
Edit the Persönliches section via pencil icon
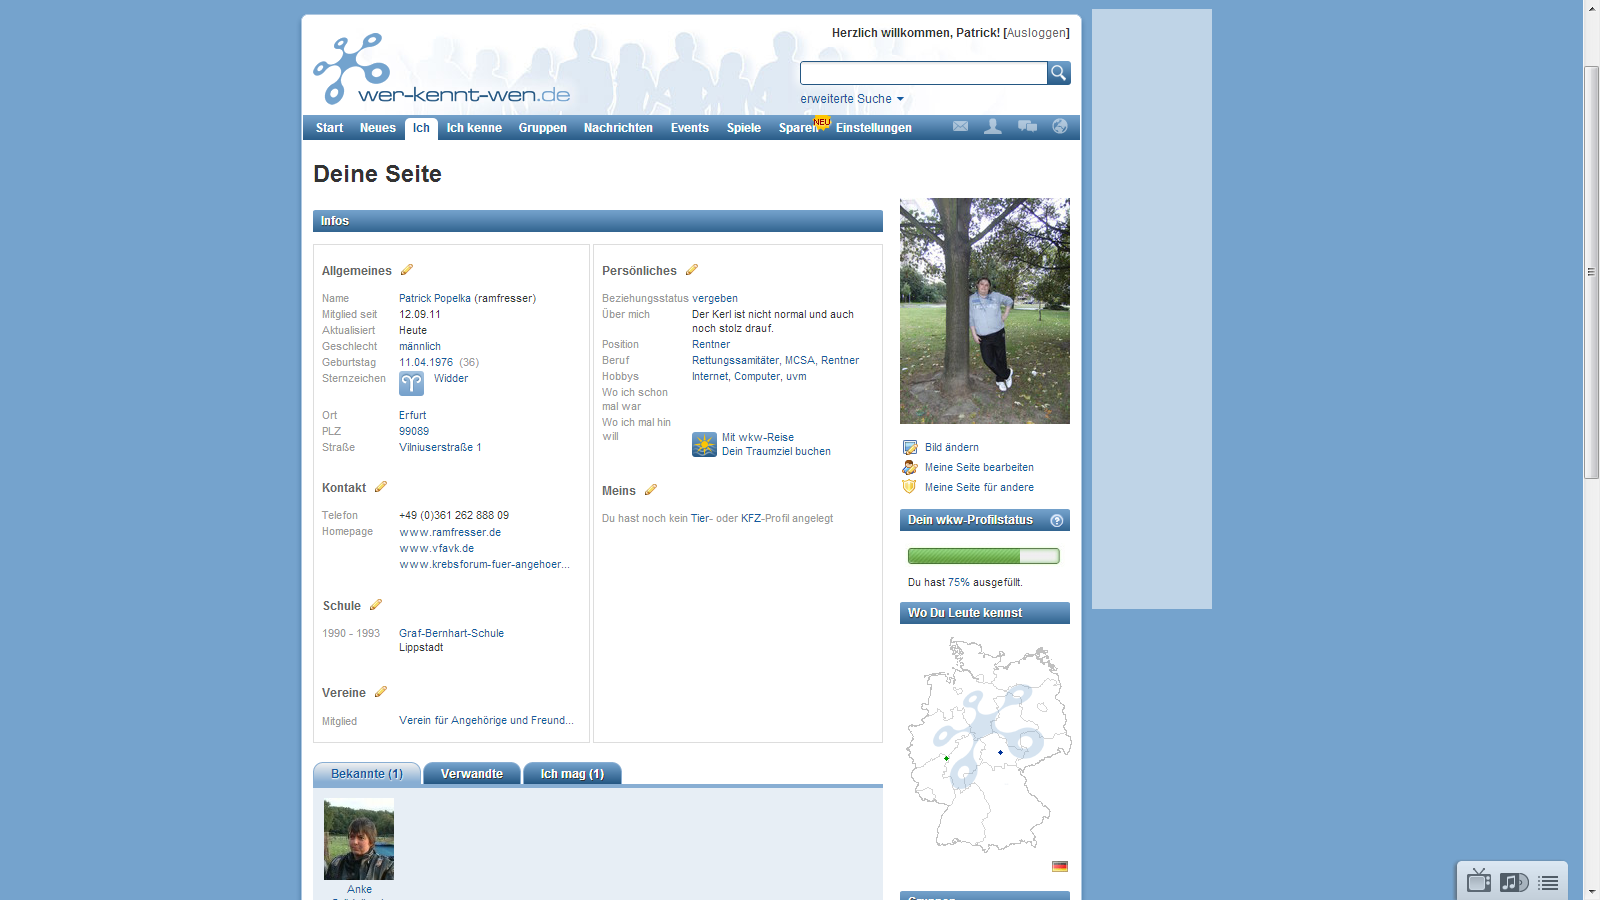click(x=692, y=270)
